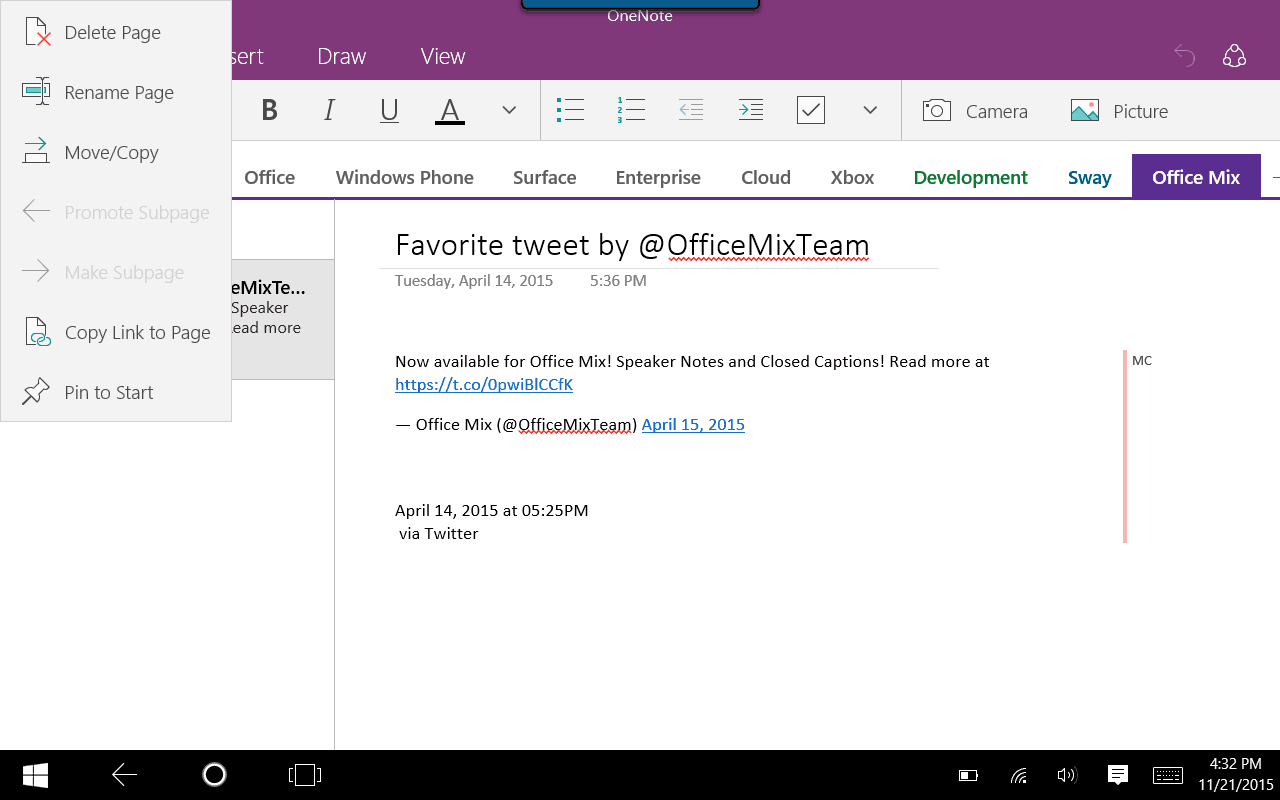The height and width of the screenshot is (800, 1280).
Task: Open the Sway section tab
Action: (1090, 177)
